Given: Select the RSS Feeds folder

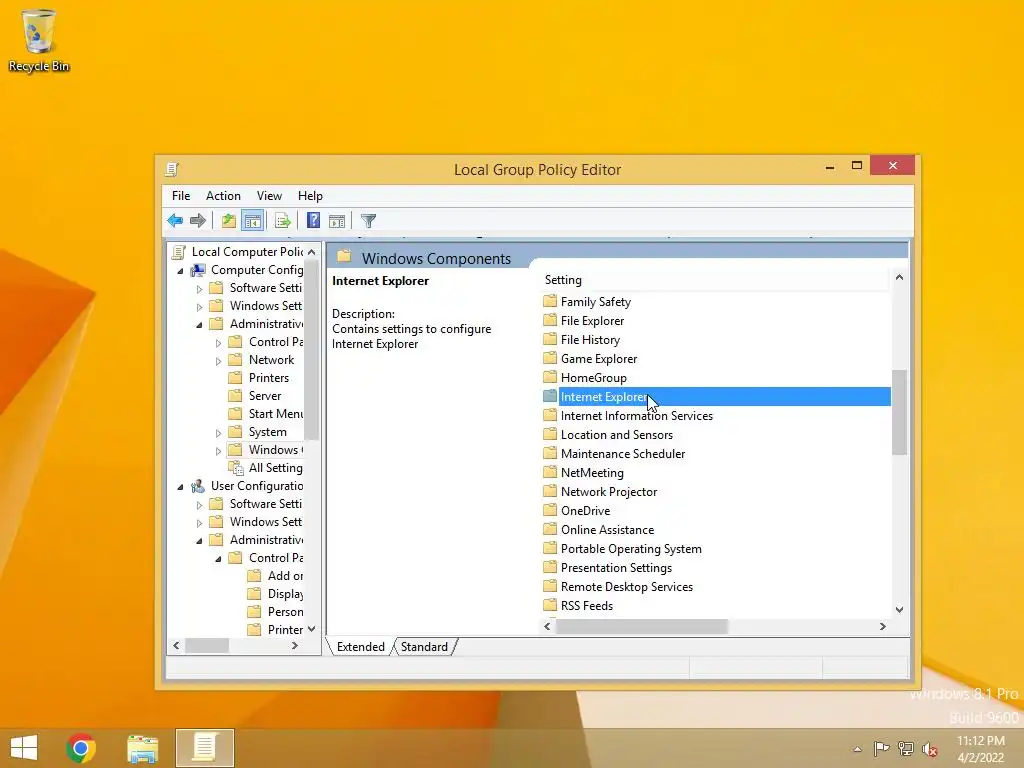Looking at the screenshot, I should pyautogui.click(x=587, y=605).
